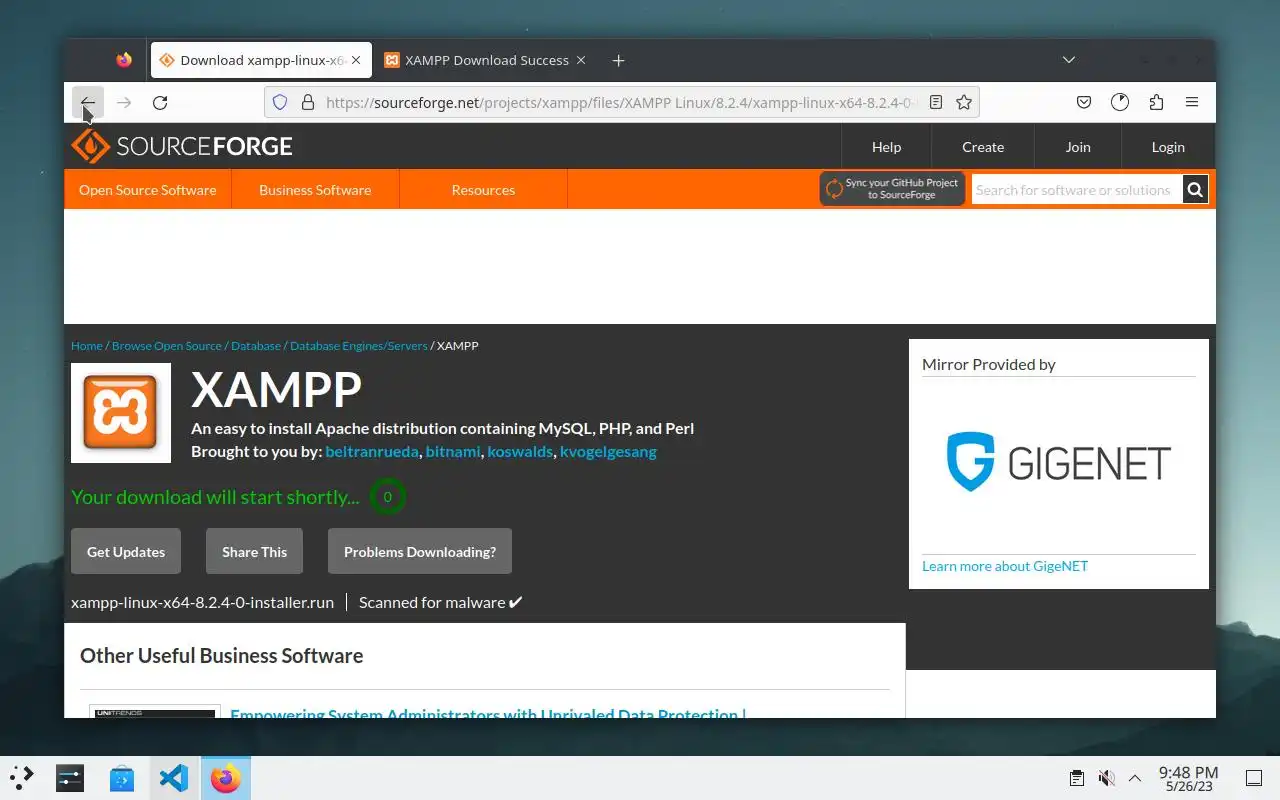
Task: Open Learn more about GigeNET link
Action: (x=1005, y=566)
